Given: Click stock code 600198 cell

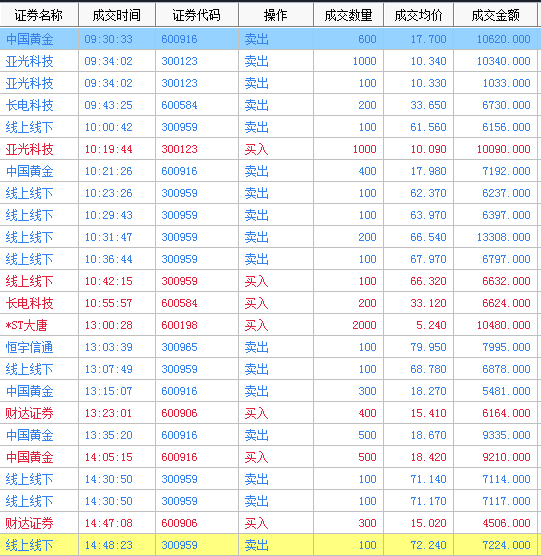Looking at the screenshot, I should 197,325.
